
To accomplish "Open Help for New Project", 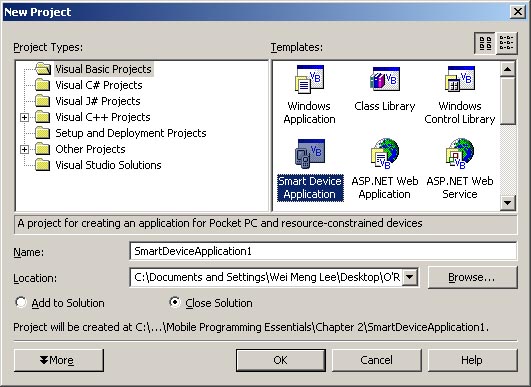I will pos(472,360).
